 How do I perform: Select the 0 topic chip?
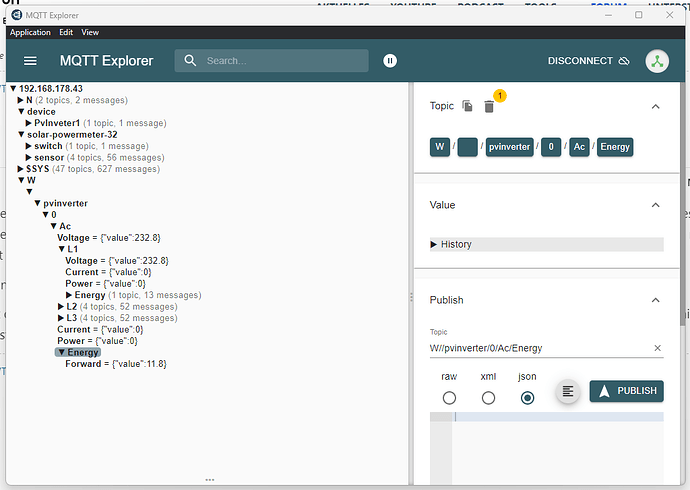tap(551, 147)
